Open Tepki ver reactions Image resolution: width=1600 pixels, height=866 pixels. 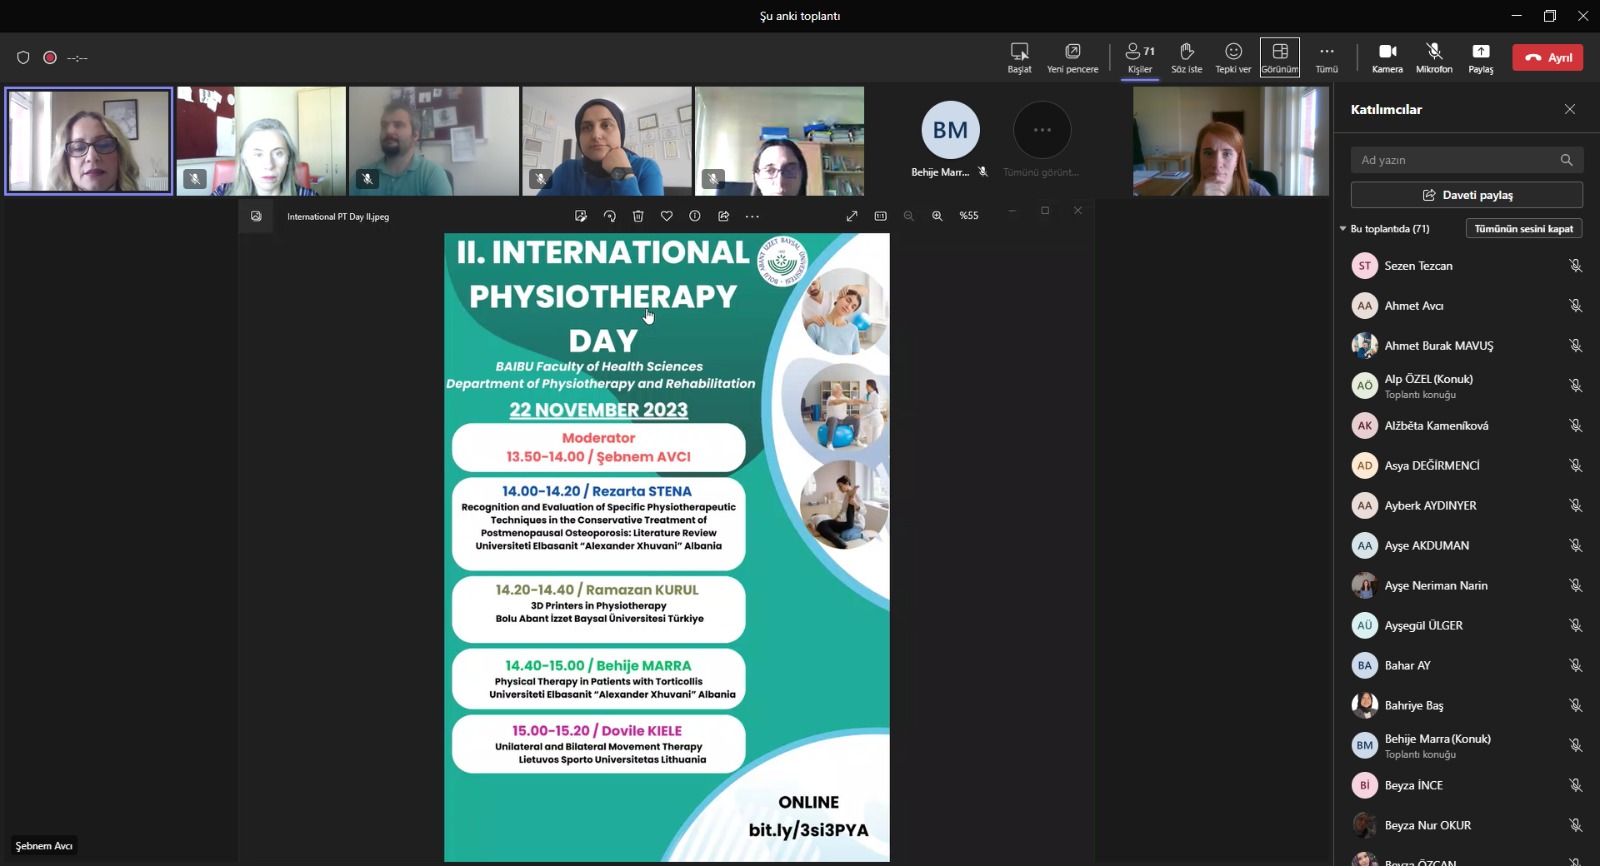[x=1233, y=57]
